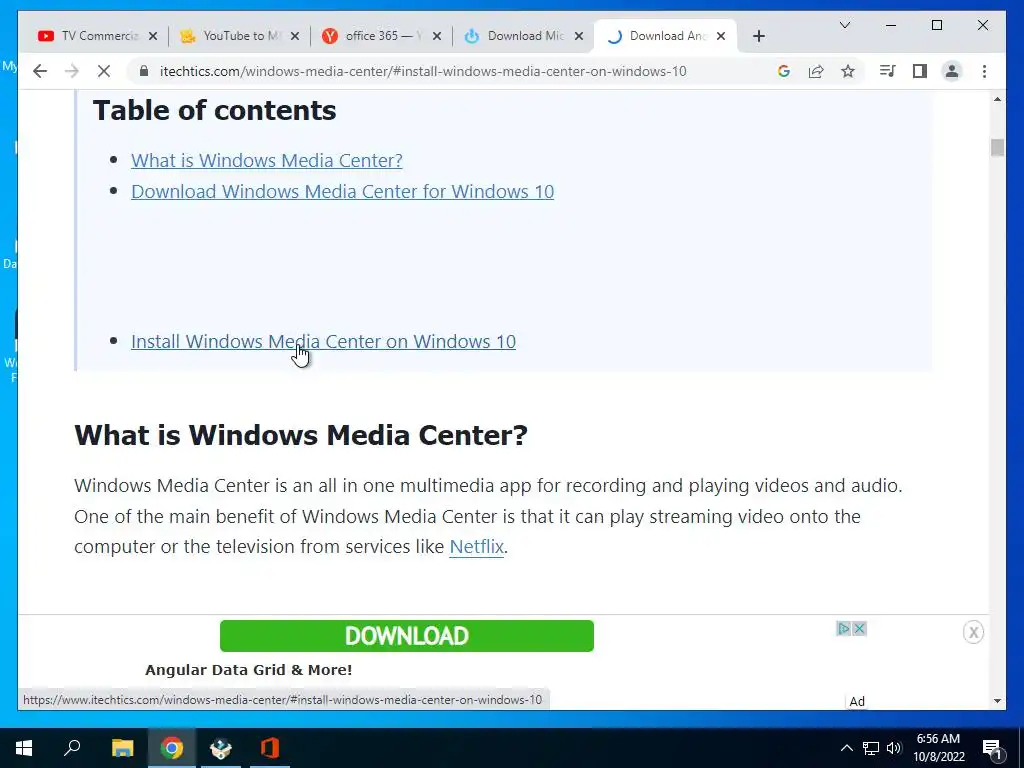Show hidden system tray icons
Viewport: 1024px width, 768px height.
coord(846,748)
